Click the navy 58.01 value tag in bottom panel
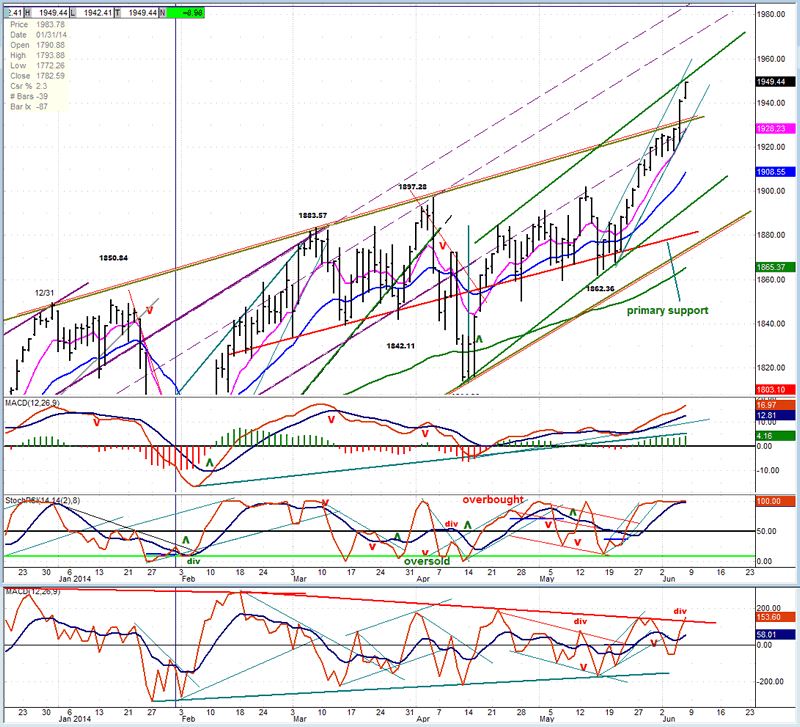Image resolution: width=800 pixels, height=727 pixels. pos(775,635)
